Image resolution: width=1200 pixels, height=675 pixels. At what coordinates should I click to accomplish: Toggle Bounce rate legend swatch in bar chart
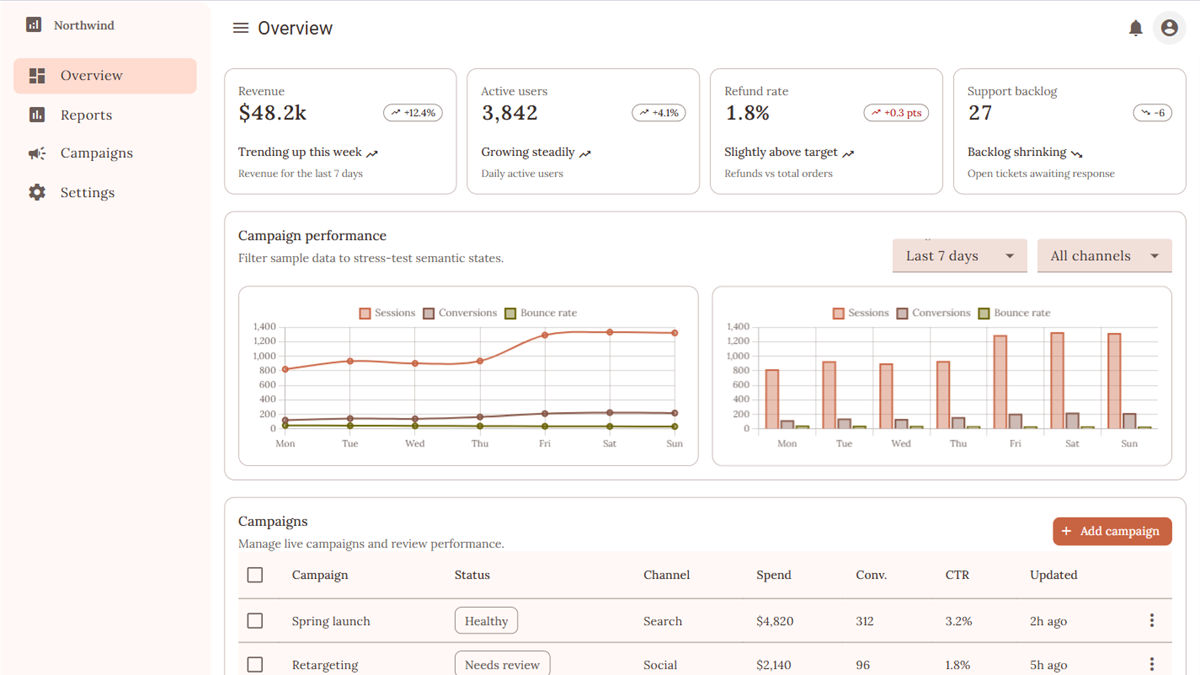984,313
